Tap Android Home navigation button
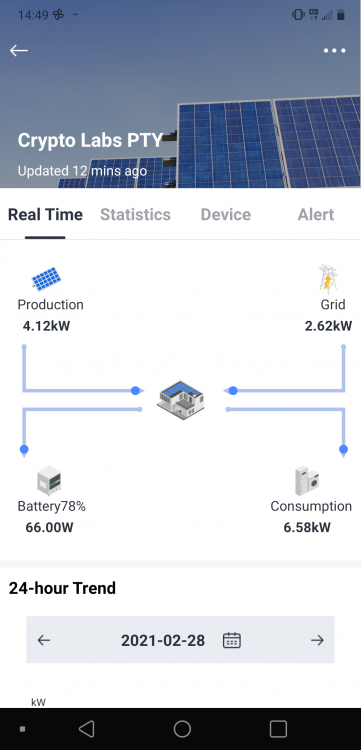The height and width of the screenshot is (750, 361). click(x=182, y=729)
